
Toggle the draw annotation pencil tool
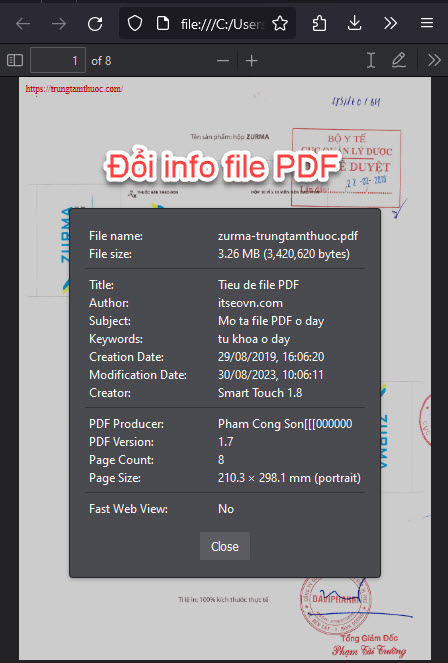click(399, 60)
